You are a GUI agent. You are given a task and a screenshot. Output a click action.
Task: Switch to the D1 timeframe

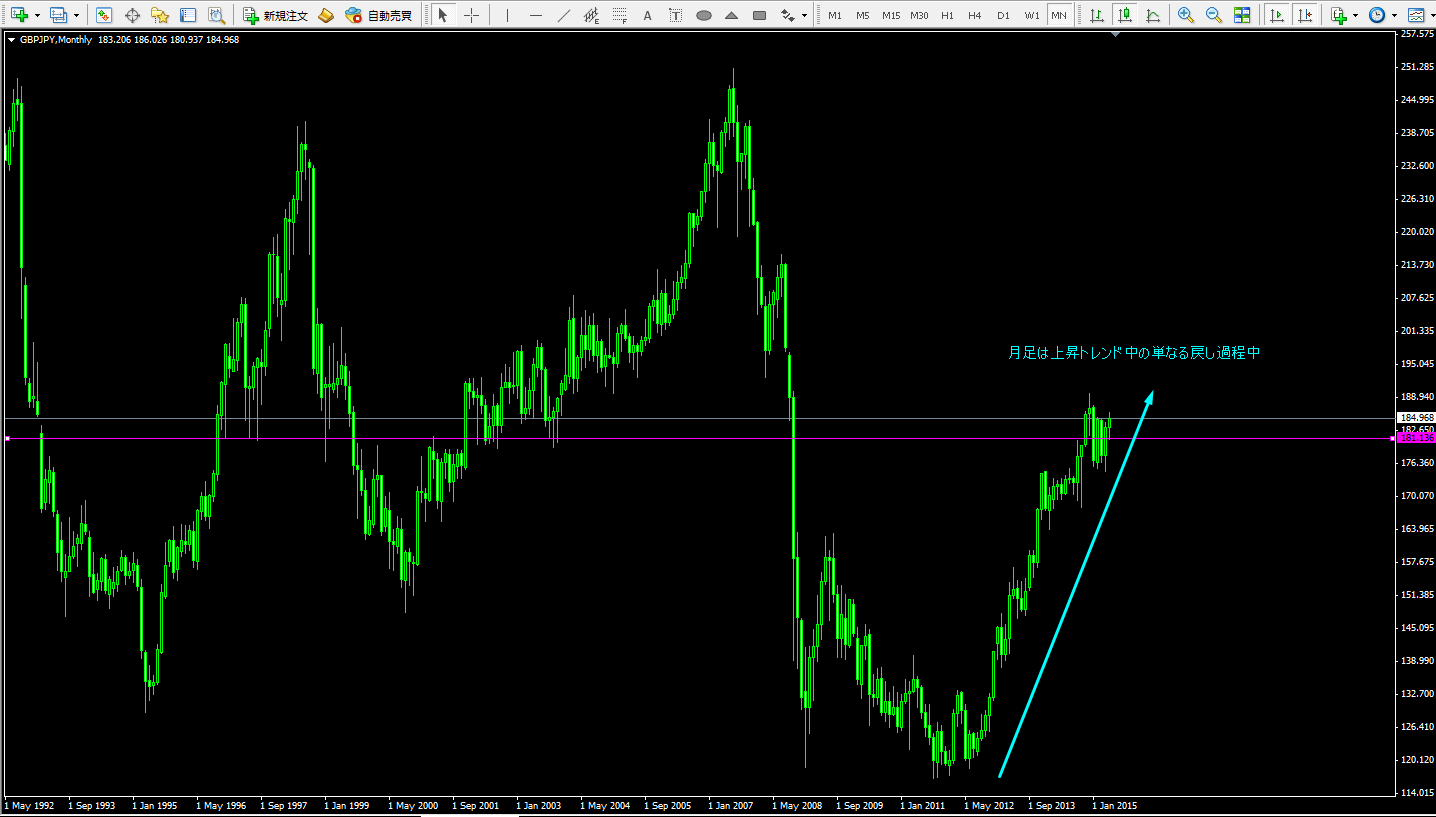pyautogui.click(x=1003, y=15)
